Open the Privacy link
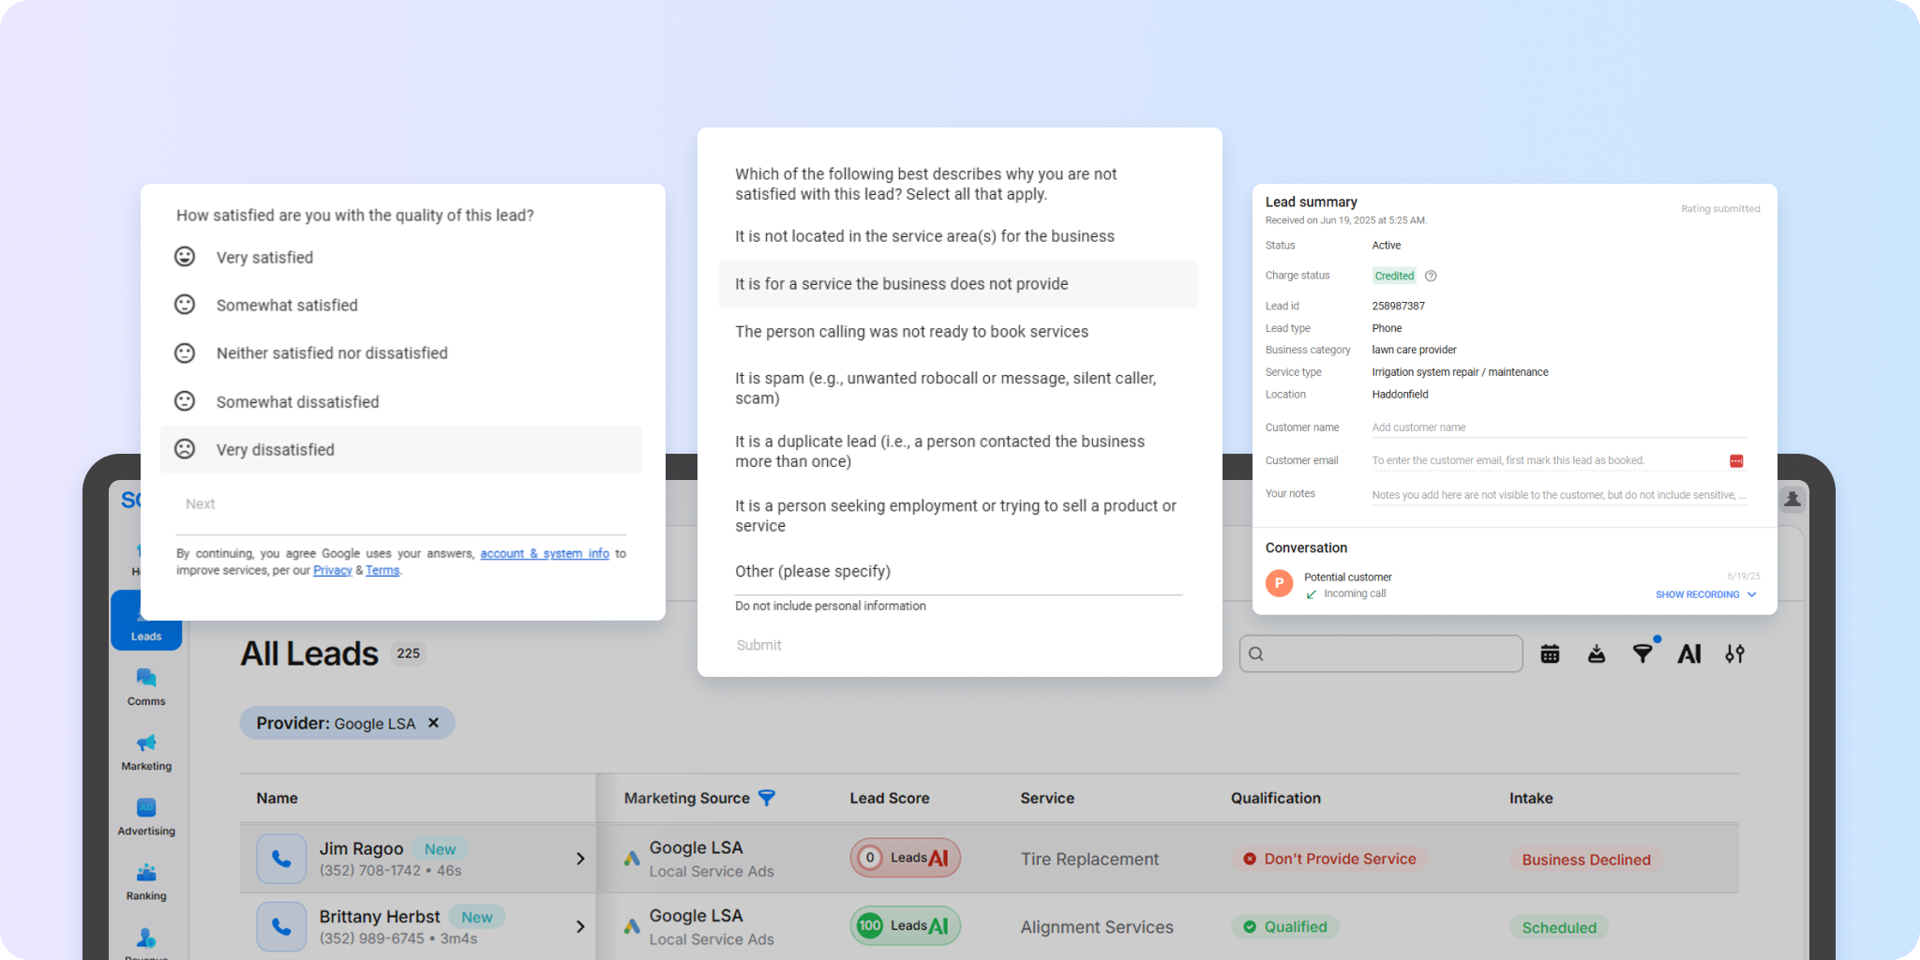 [x=332, y=571]
